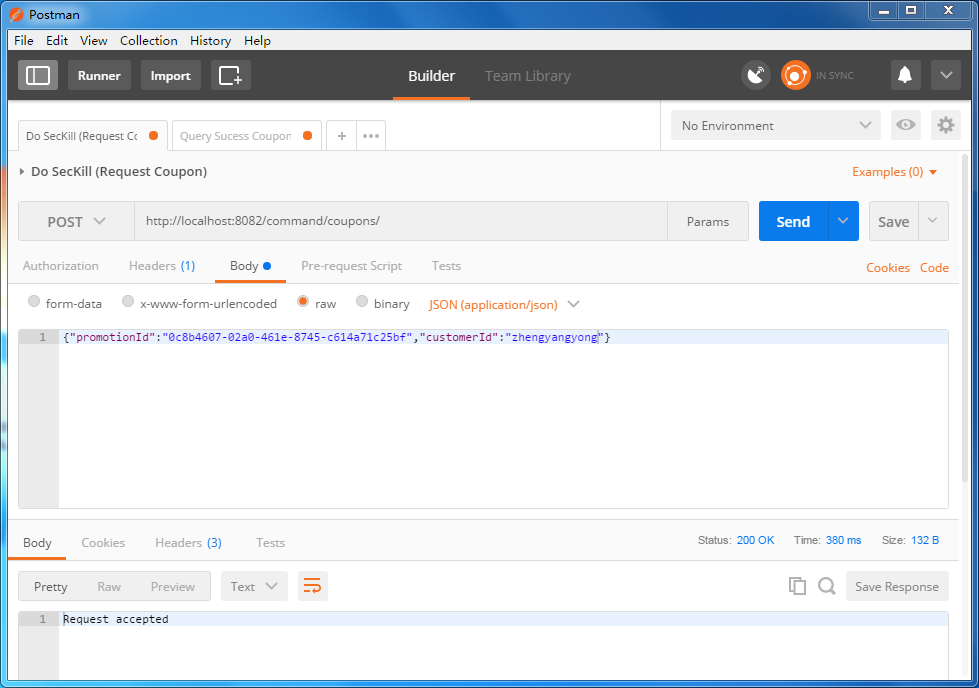Choose the binary body type radio
This screenshot has height=688, width=979.
pos(362,303)
